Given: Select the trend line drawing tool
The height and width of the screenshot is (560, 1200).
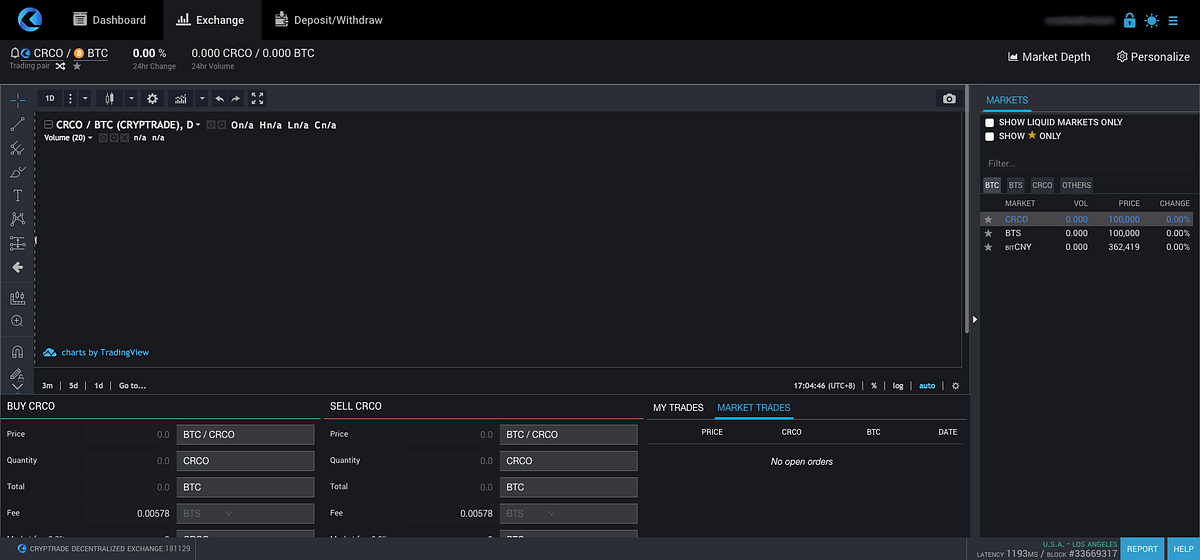Looking at the screenshot, I should [x=17, y=125].
